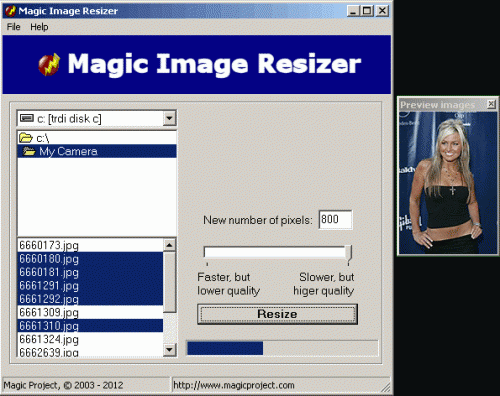The width and height of the screenshot is (500, 396).
Task: Click the quality slider handle
Action: click(x=349, y=254)
